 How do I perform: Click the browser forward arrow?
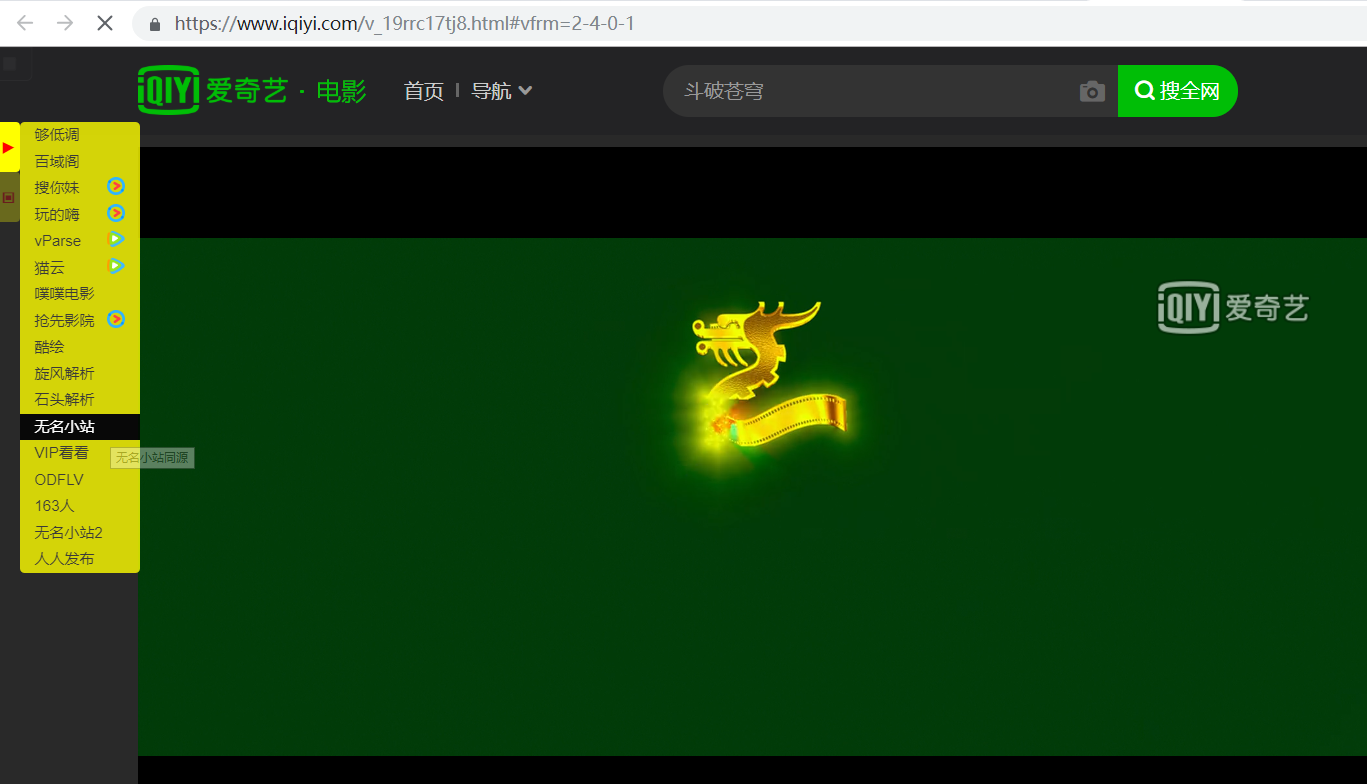[x=65, y=22]
